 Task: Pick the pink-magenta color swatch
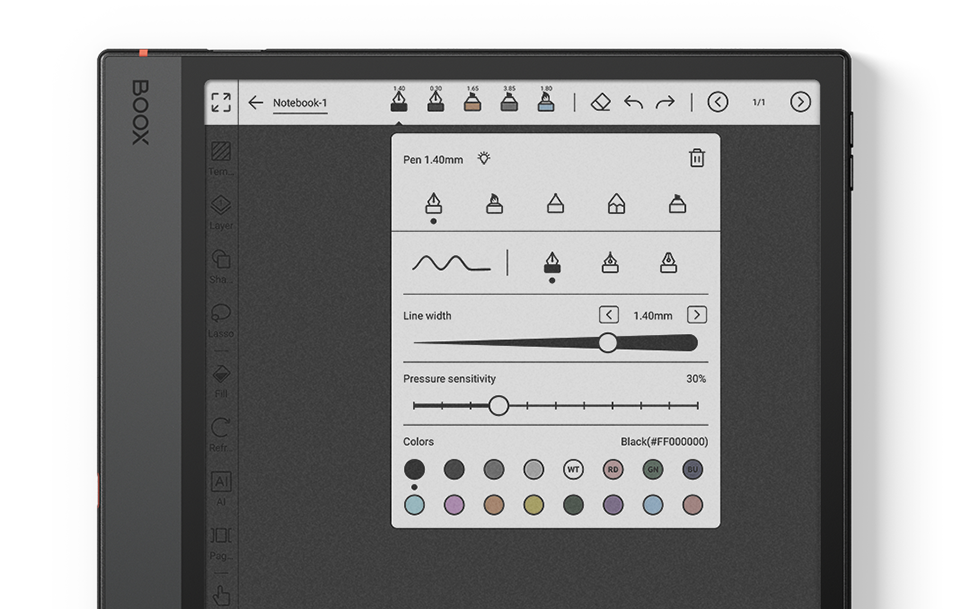coord(454,505)
